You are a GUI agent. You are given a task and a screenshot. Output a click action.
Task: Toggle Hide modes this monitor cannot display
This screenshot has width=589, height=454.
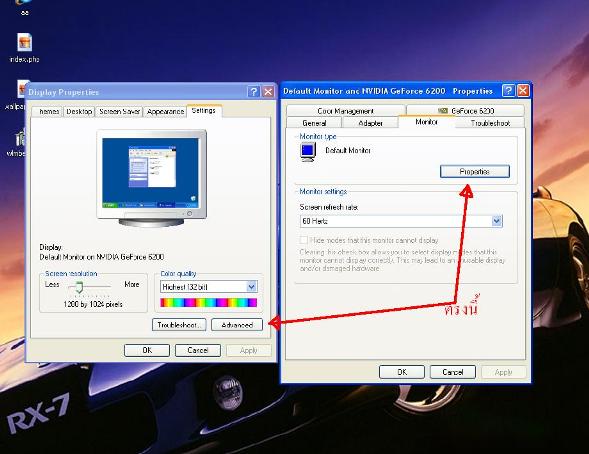pos(304,240)
